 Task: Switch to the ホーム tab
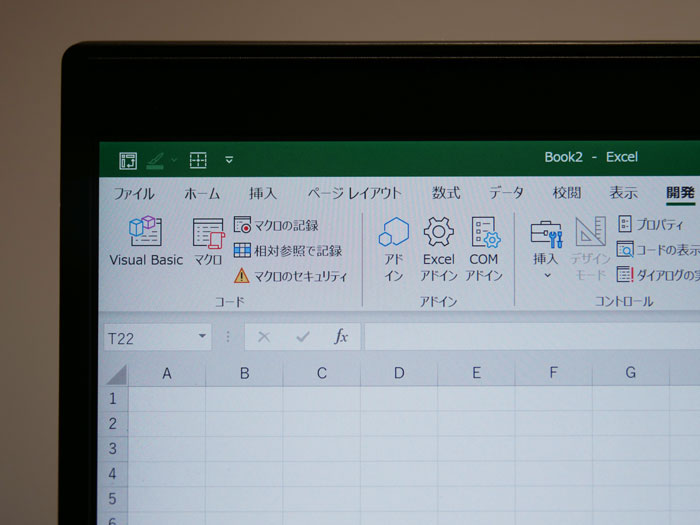point(202,193)
